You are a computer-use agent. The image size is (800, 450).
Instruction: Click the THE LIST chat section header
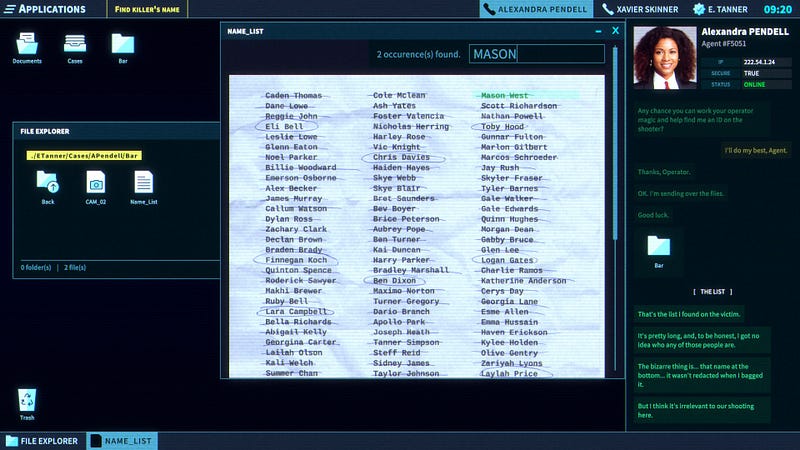[713, 292]
